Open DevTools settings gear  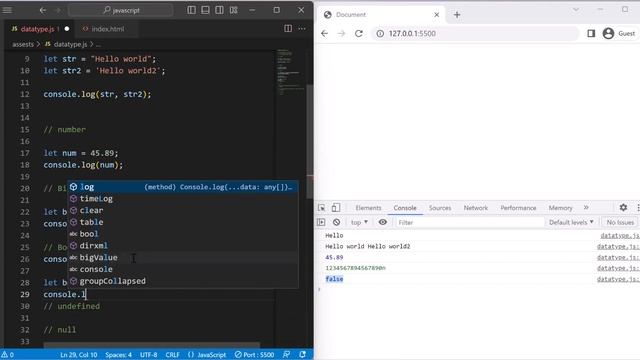click(623, 207)
